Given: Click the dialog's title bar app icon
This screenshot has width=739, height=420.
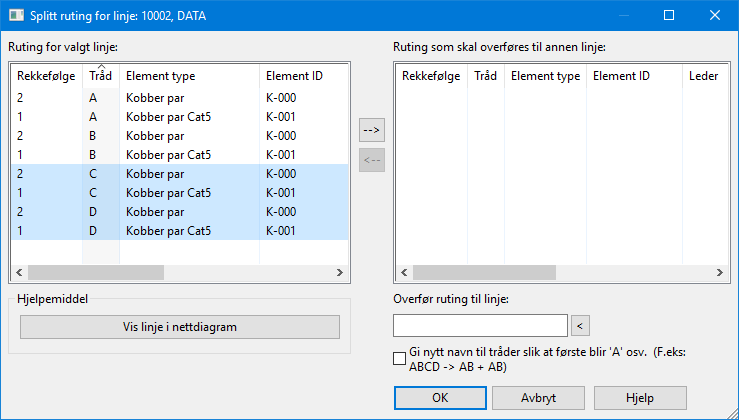Looking at the screenshot, I should (16, 16).
